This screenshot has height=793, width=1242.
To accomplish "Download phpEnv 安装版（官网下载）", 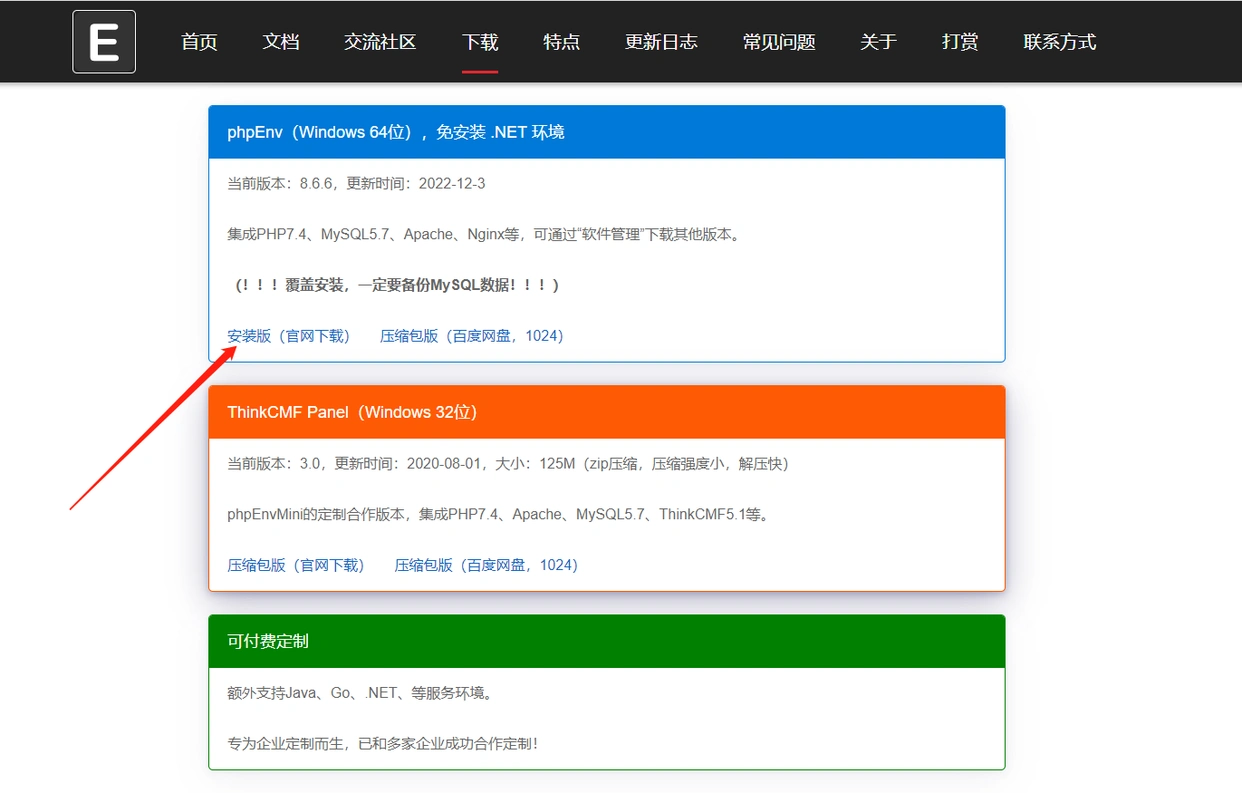I will (289, 336).
